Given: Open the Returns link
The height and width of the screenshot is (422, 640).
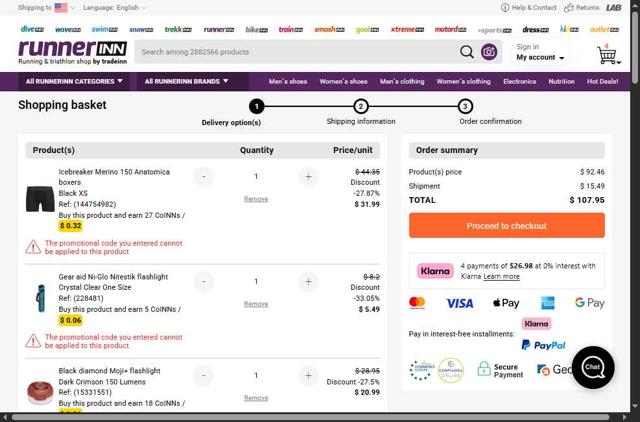Looking at the screenshot, I should 581,7.
